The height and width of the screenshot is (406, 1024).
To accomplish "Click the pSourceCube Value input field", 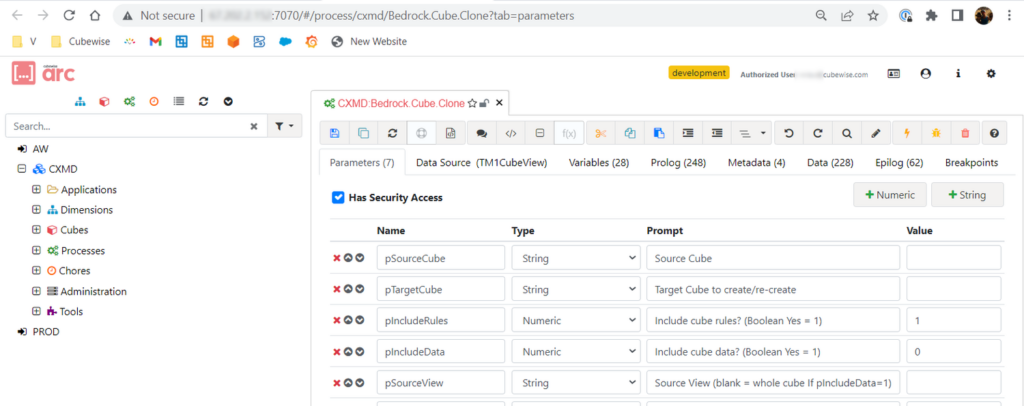I will click(953, 258).
